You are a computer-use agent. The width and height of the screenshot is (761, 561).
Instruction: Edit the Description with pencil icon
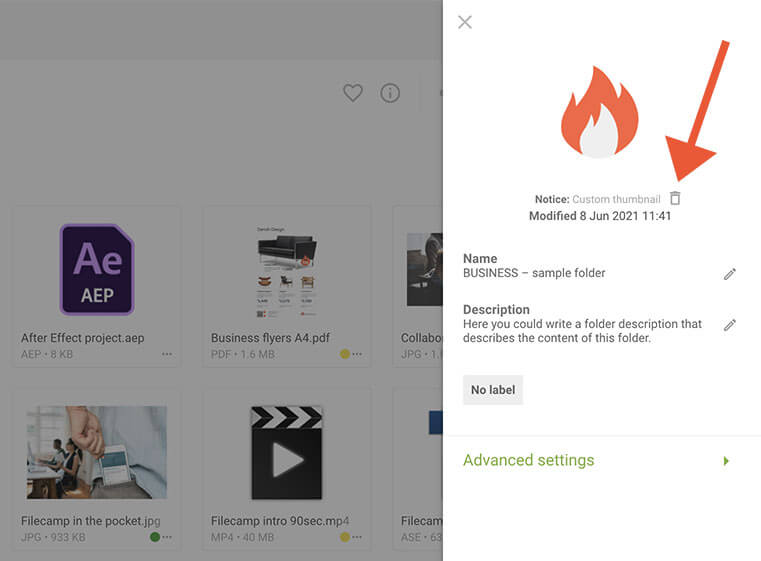(x=729, y=325)
